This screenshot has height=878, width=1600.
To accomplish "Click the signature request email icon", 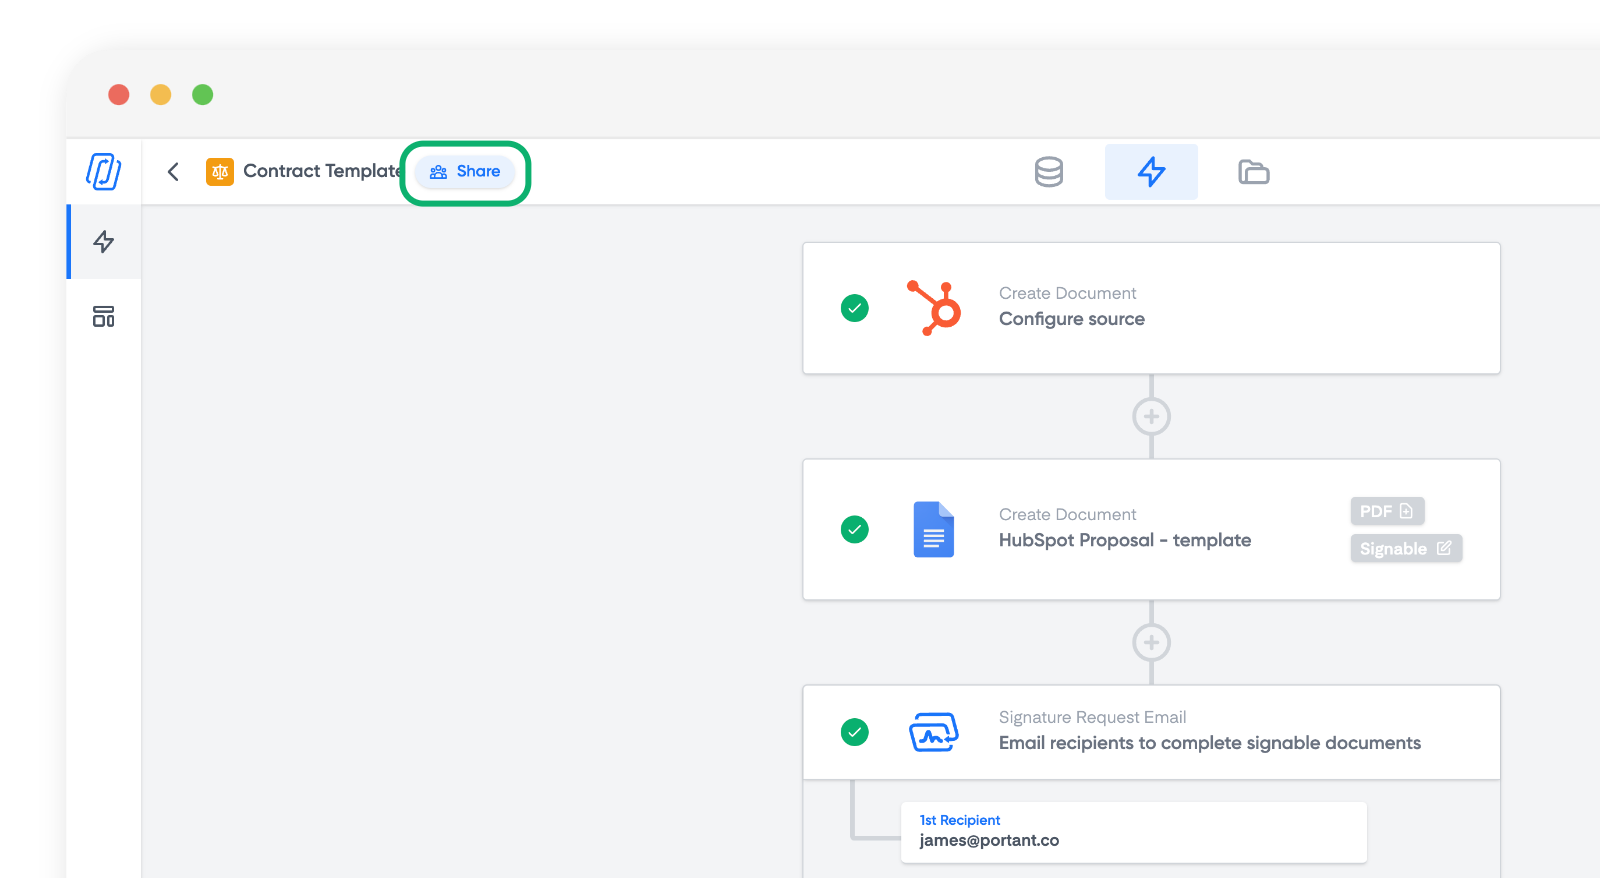I will [933, 732].
